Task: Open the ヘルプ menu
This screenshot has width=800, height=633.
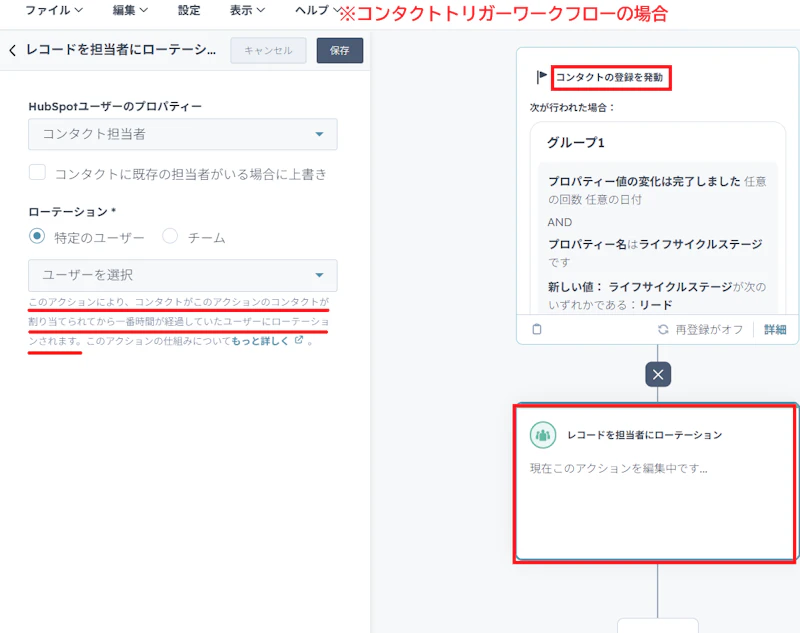Action: [317, 10]
